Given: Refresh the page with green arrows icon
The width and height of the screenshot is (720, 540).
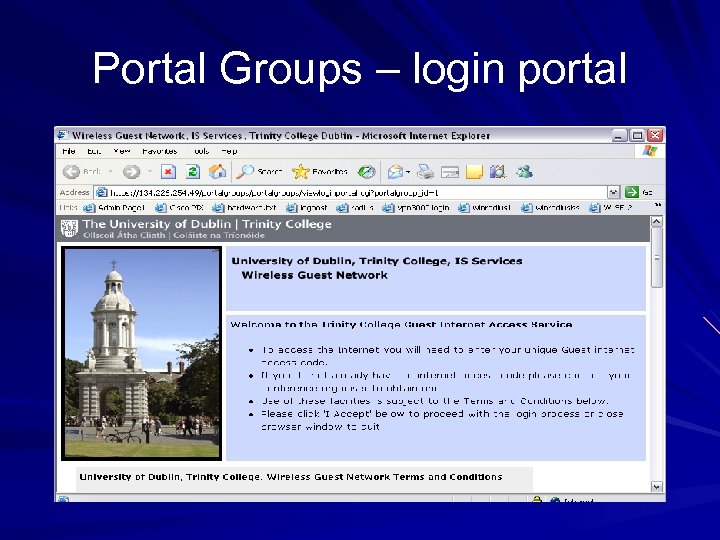Looking at the screenshot, I should point(193,172).
